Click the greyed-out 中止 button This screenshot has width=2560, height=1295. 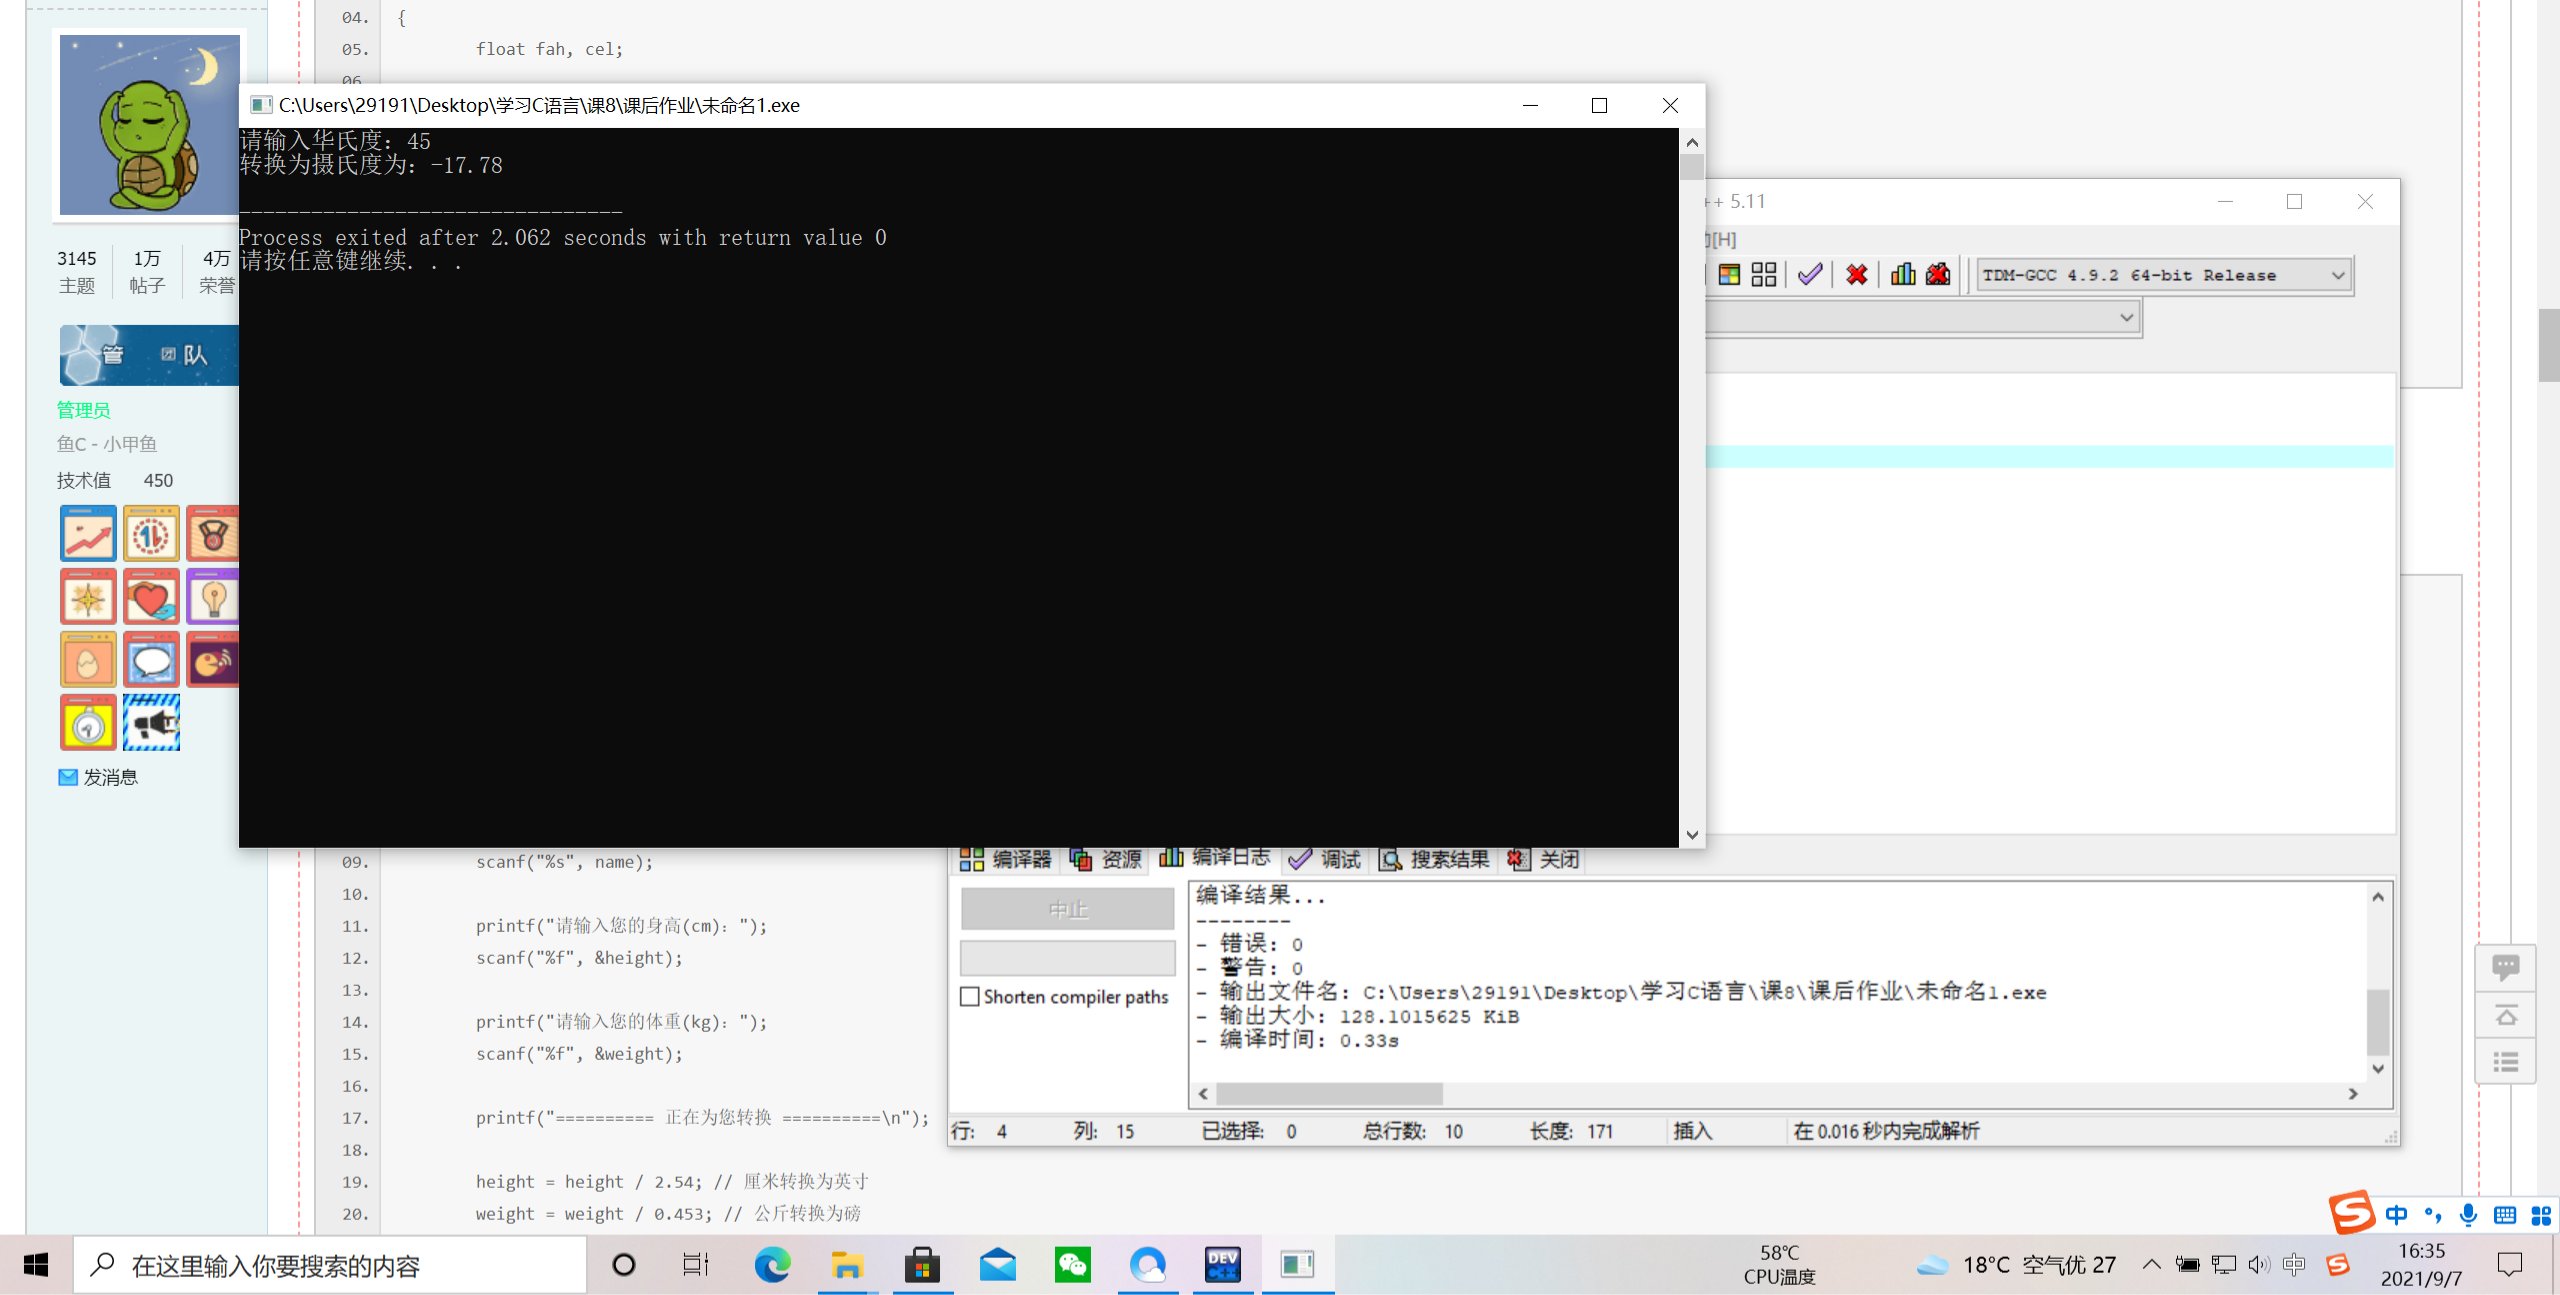1067,909
